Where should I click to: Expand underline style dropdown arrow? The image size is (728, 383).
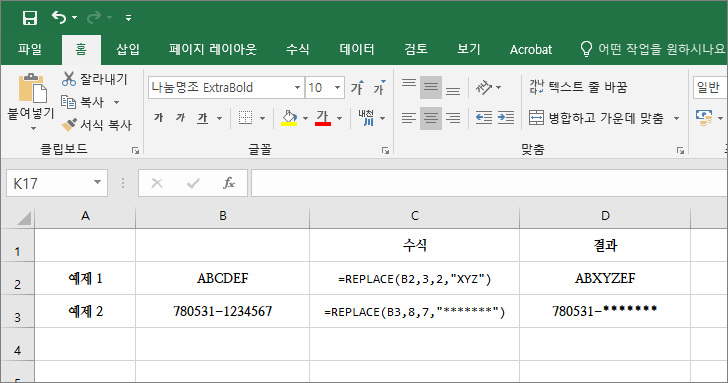(219, 118)
